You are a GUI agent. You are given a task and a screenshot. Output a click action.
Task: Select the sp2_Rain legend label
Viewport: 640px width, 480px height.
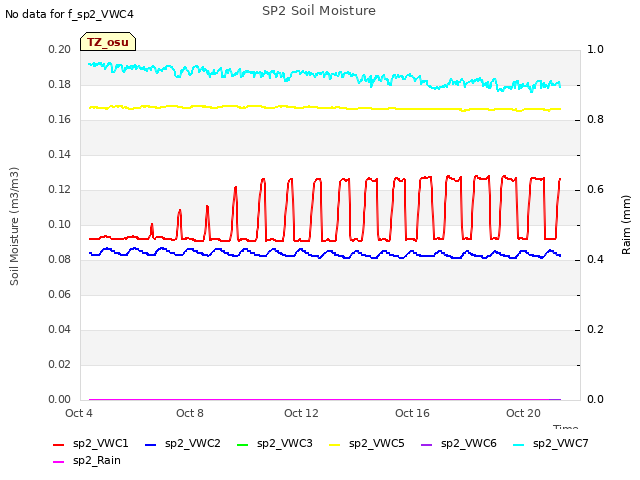(x=97, y=461)
